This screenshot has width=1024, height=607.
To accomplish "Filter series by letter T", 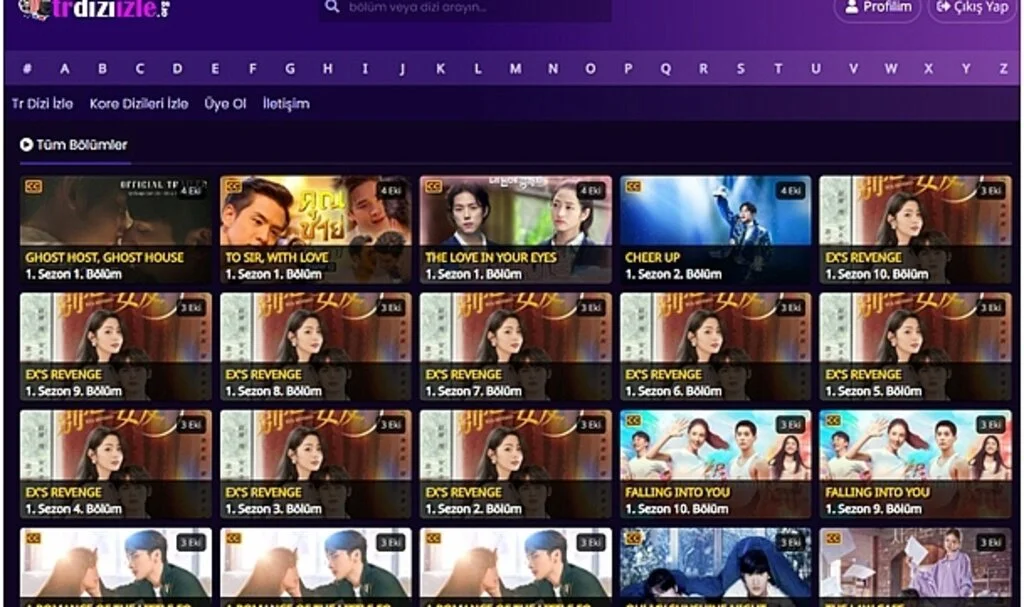I will coord(778,69).
